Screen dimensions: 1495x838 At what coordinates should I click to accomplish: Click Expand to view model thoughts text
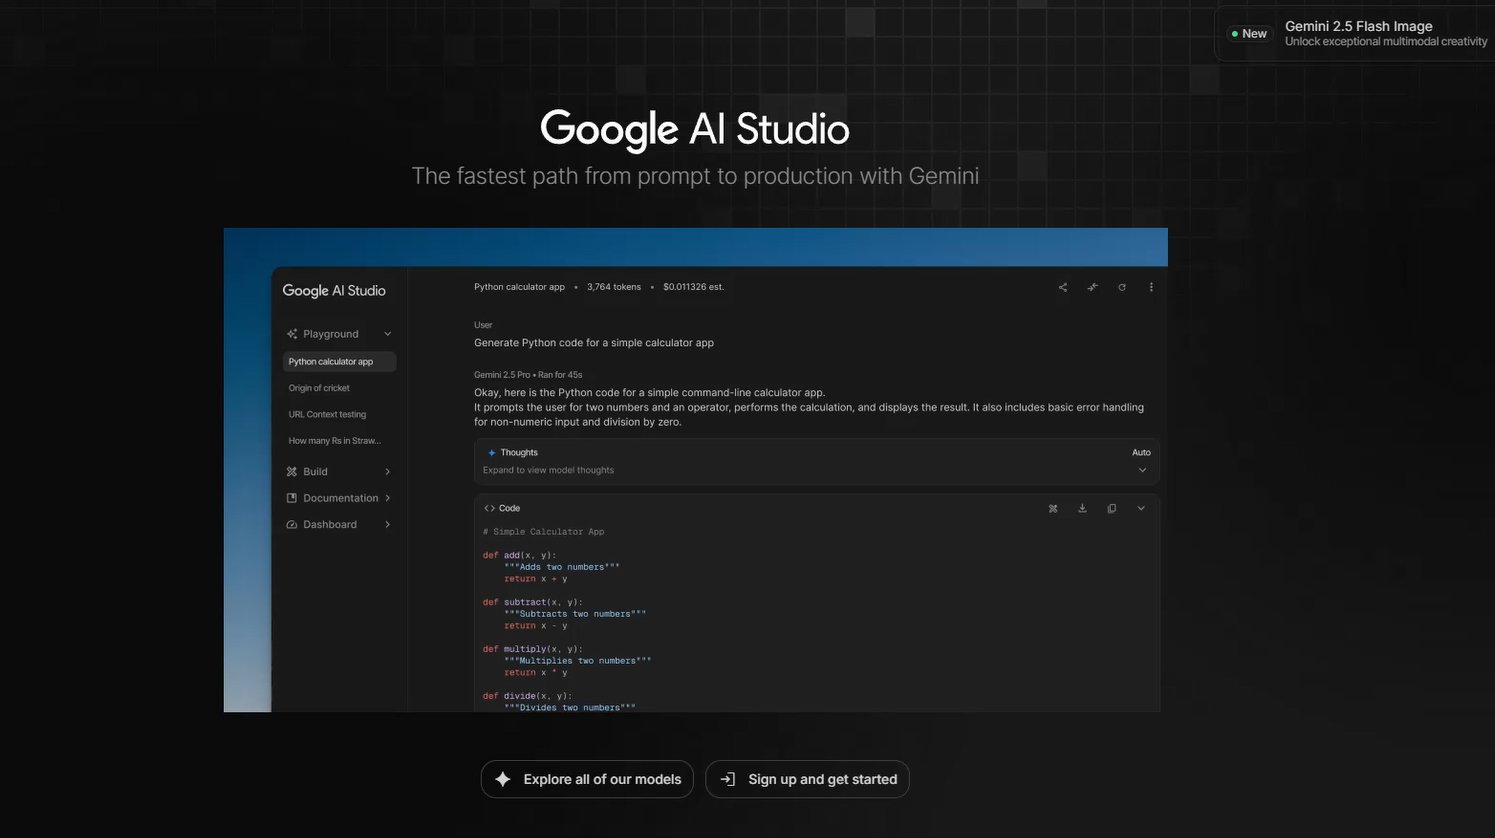(548, 470)
